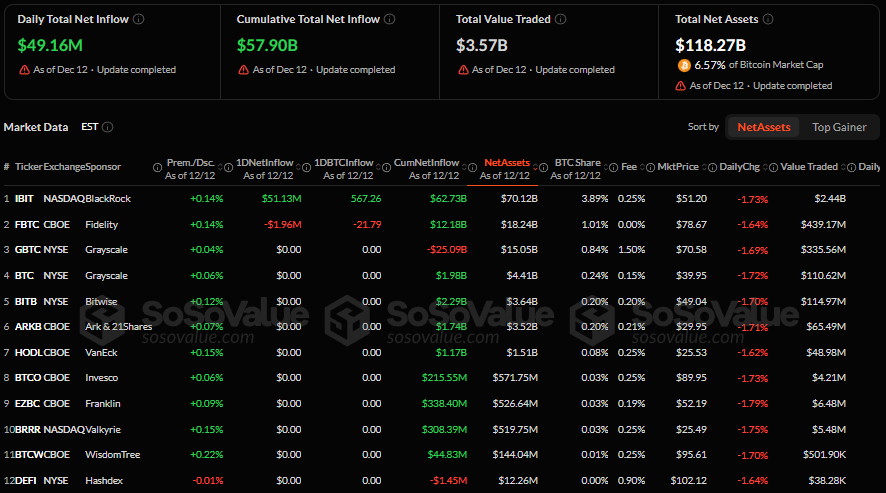This screenshot has width=886, height=493.
Task: Click info icon for the Value Traded column
Action: click(852, 167)
